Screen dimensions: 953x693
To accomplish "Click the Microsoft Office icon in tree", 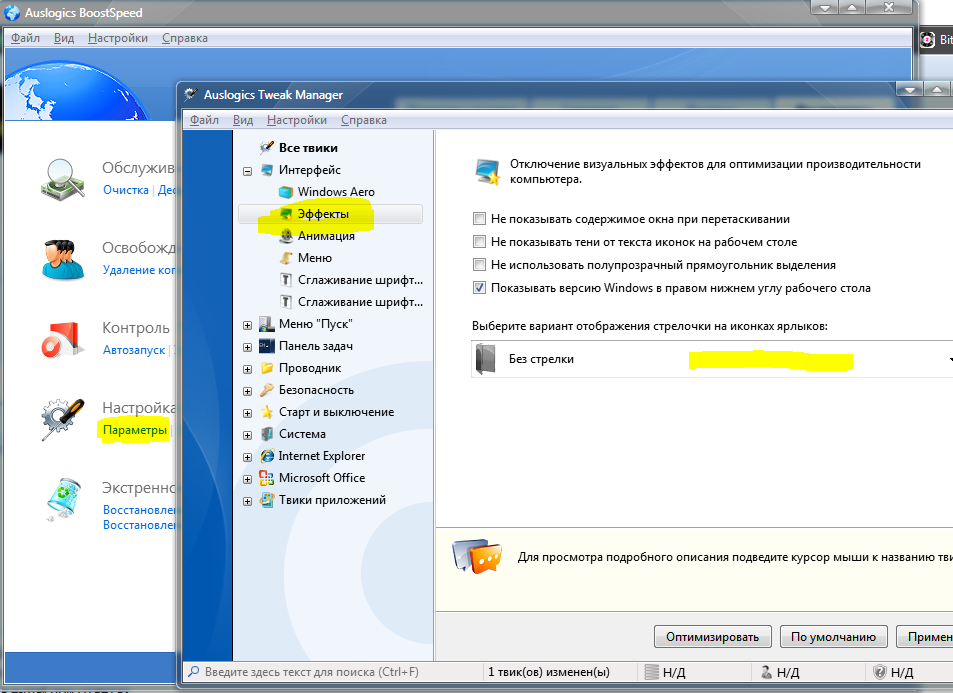I will (x=267, y=478).
